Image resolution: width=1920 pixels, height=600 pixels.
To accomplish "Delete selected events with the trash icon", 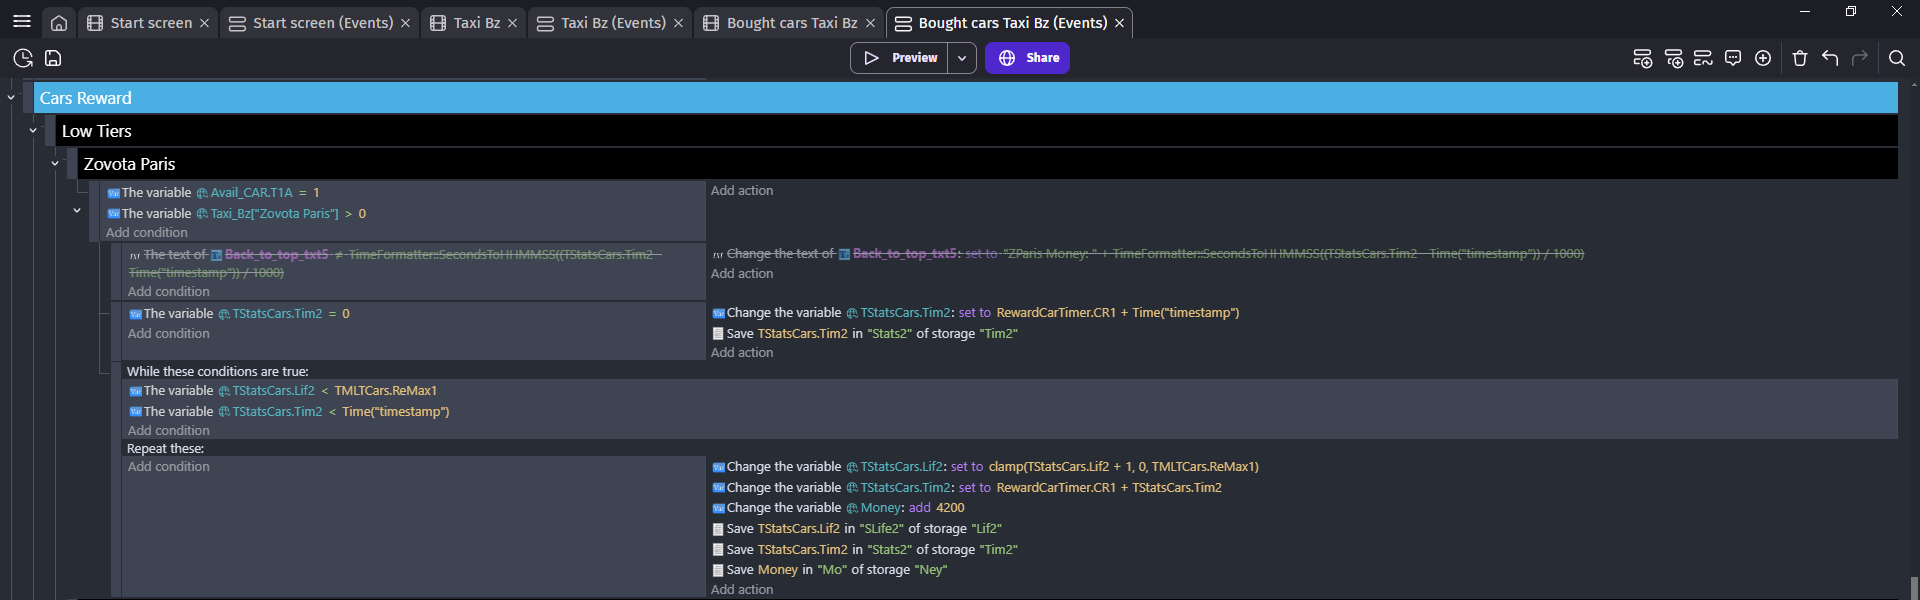I will [1800, 58].
